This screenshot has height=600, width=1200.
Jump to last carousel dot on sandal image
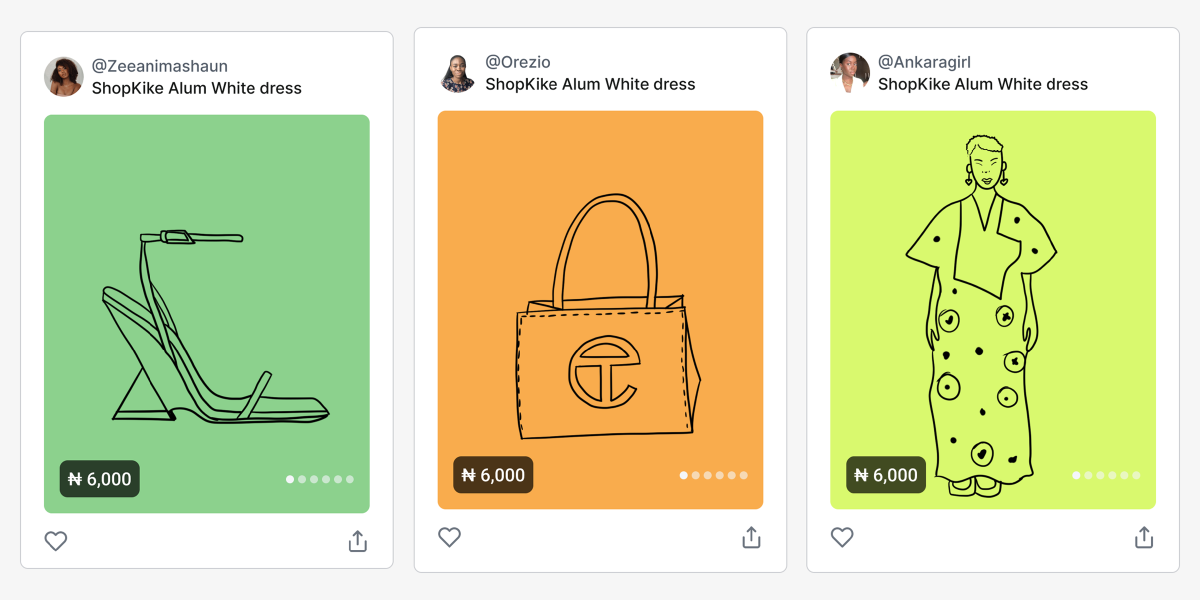pos(350,479)
